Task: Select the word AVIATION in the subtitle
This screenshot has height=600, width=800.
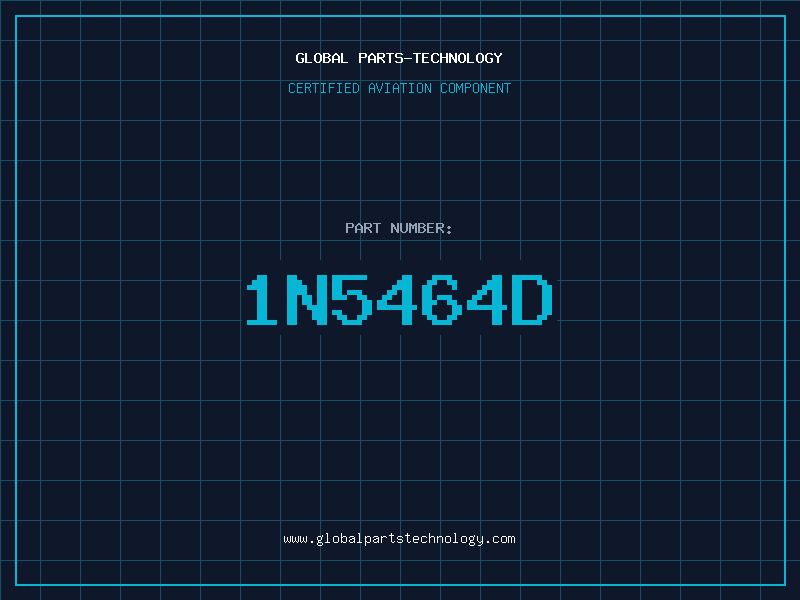Action: tap(400, 88)
